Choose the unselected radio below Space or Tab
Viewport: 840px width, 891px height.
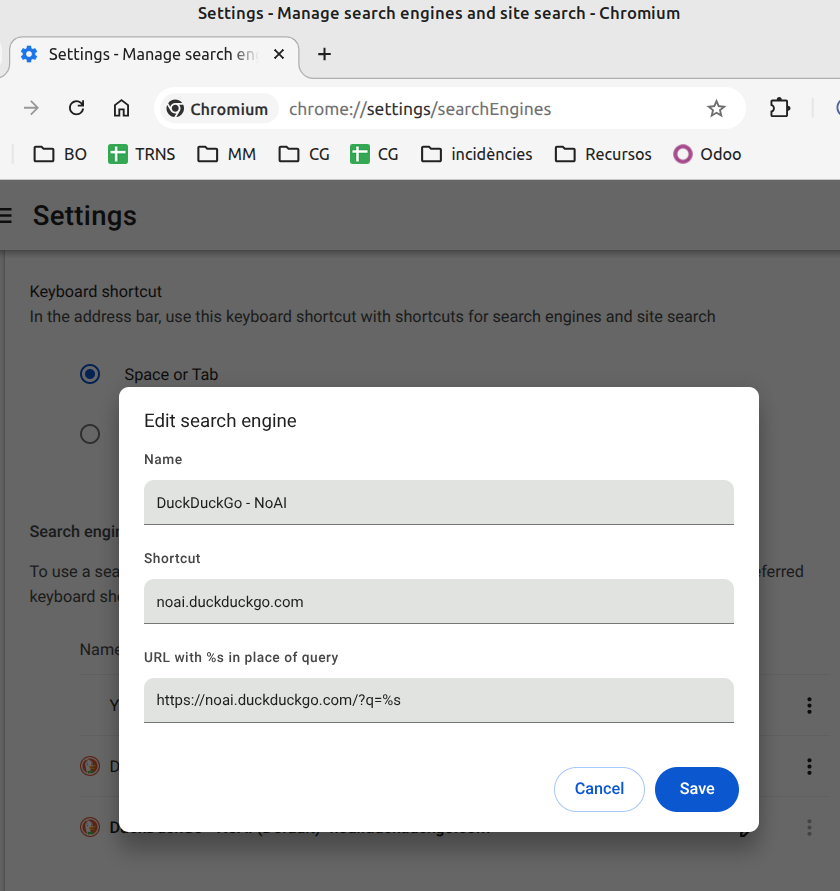click(90, 434)
